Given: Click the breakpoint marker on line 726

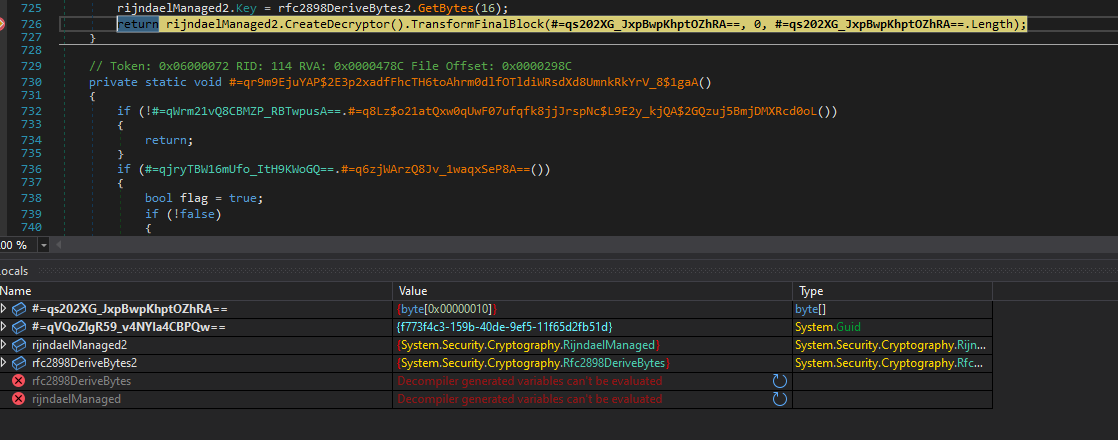Looking at the screenshot, I should [x=1, y=24].
